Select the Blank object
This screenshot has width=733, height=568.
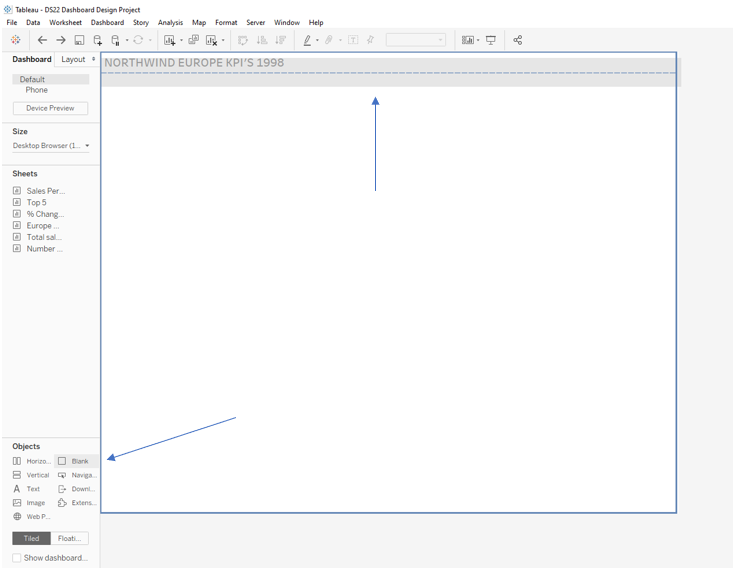(x=76, y=461)
